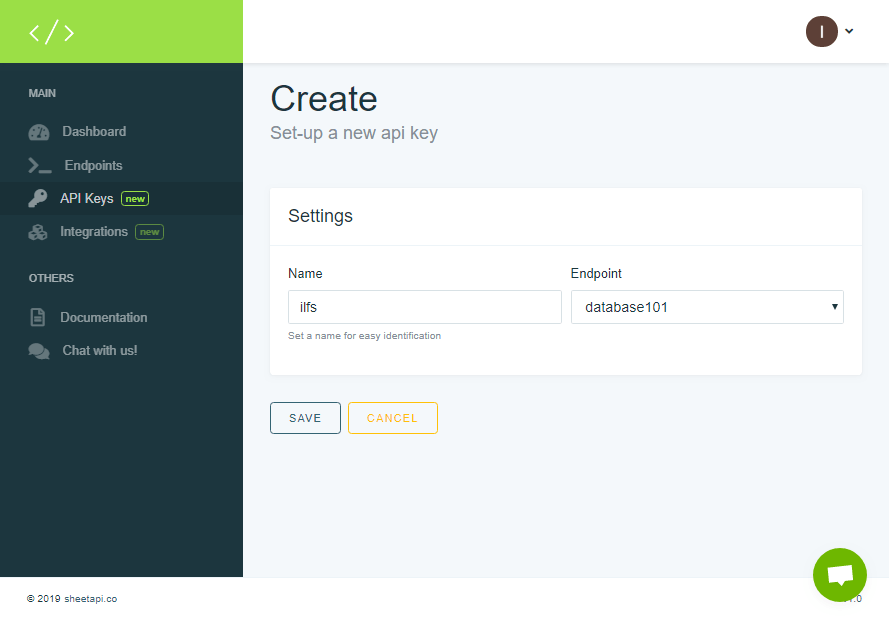
Task: Click the code brackets logo
Action: [52, 32]
